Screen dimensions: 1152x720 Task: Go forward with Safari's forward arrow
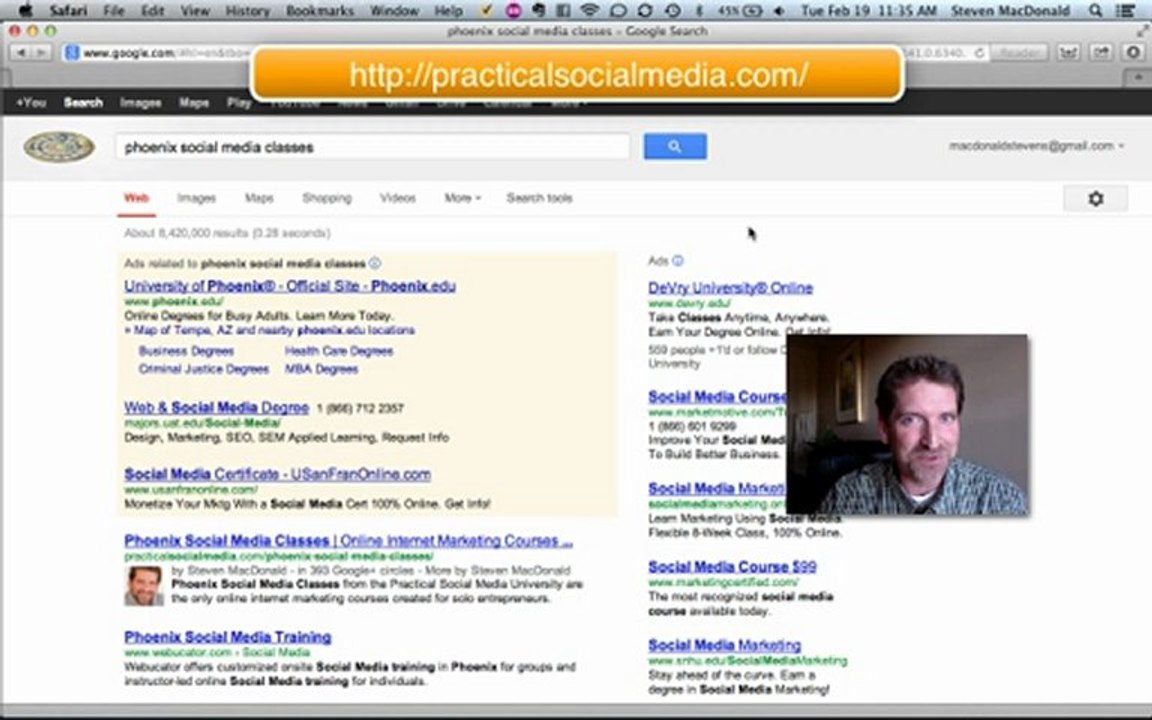tap(41, 52)
